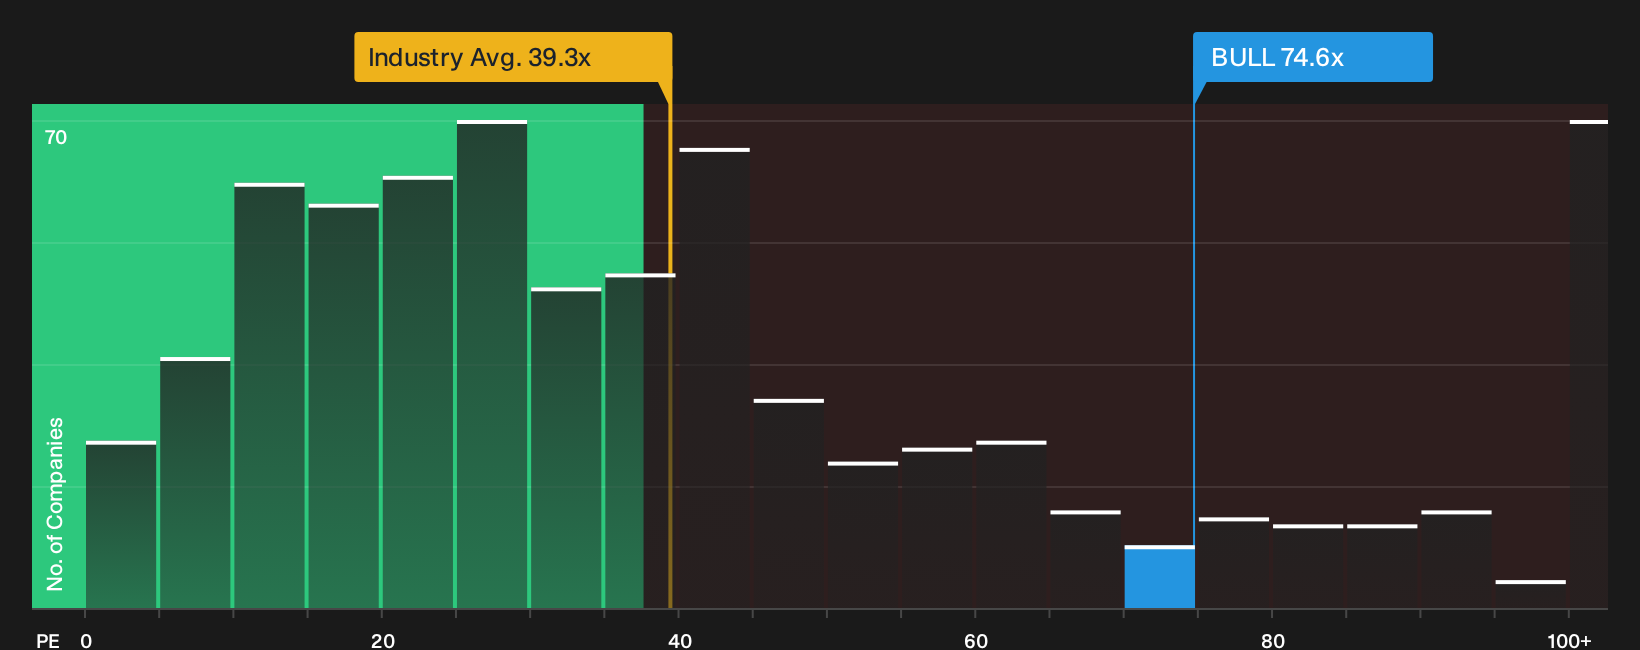Click the histogram bar for PE 60-65

[x=1011, y=525]
